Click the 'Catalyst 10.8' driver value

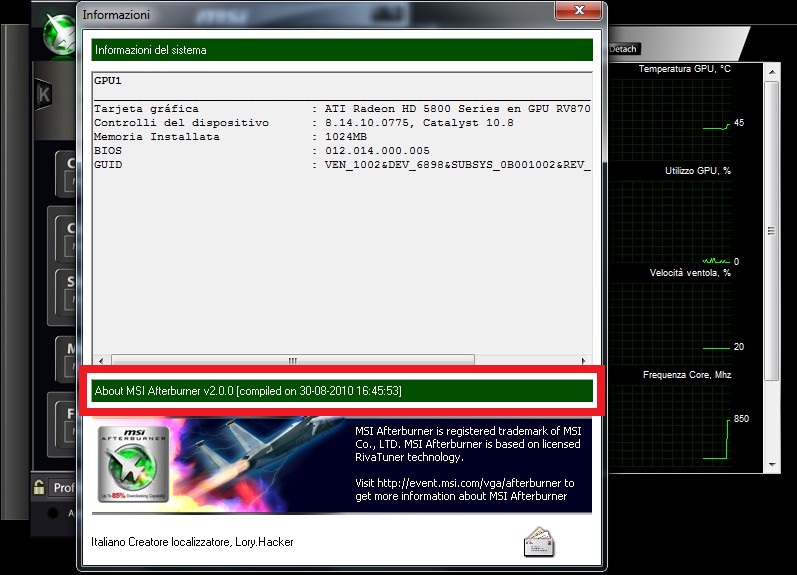tap(468, 123)
